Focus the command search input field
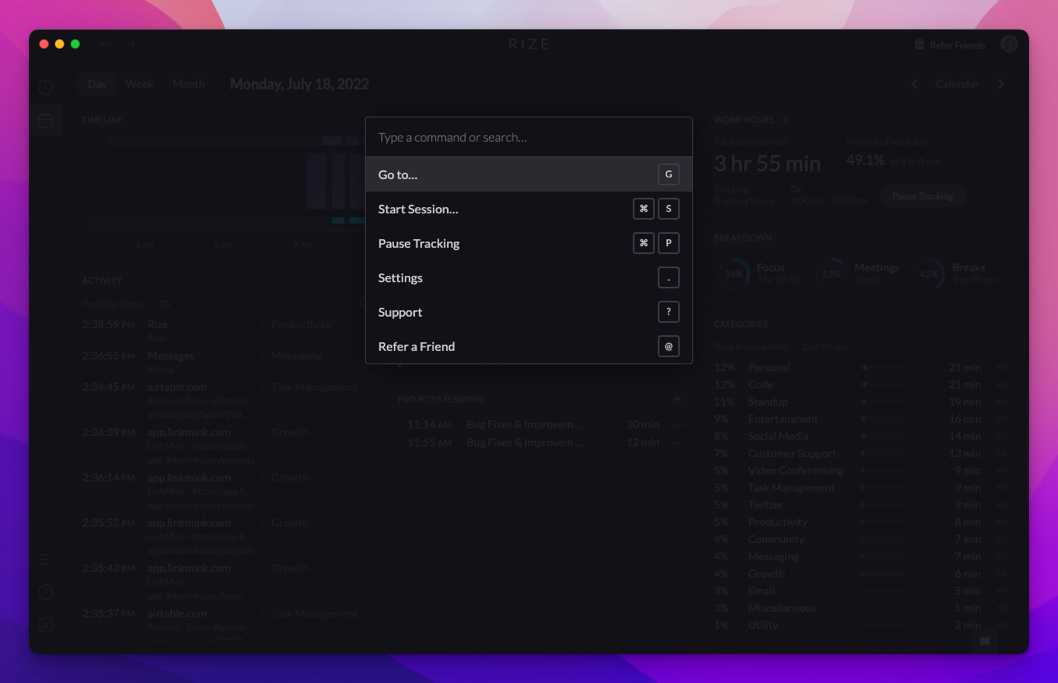This screenshot has height=683, width=1058. (x=529, y=137)
